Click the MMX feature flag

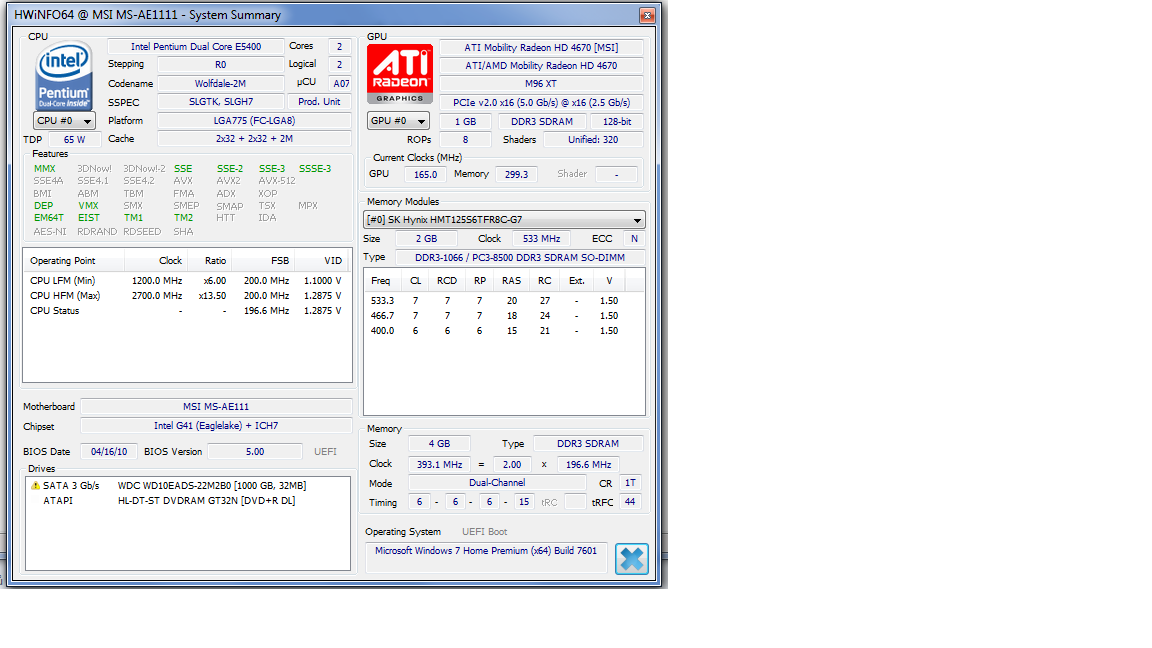(45, 169)
